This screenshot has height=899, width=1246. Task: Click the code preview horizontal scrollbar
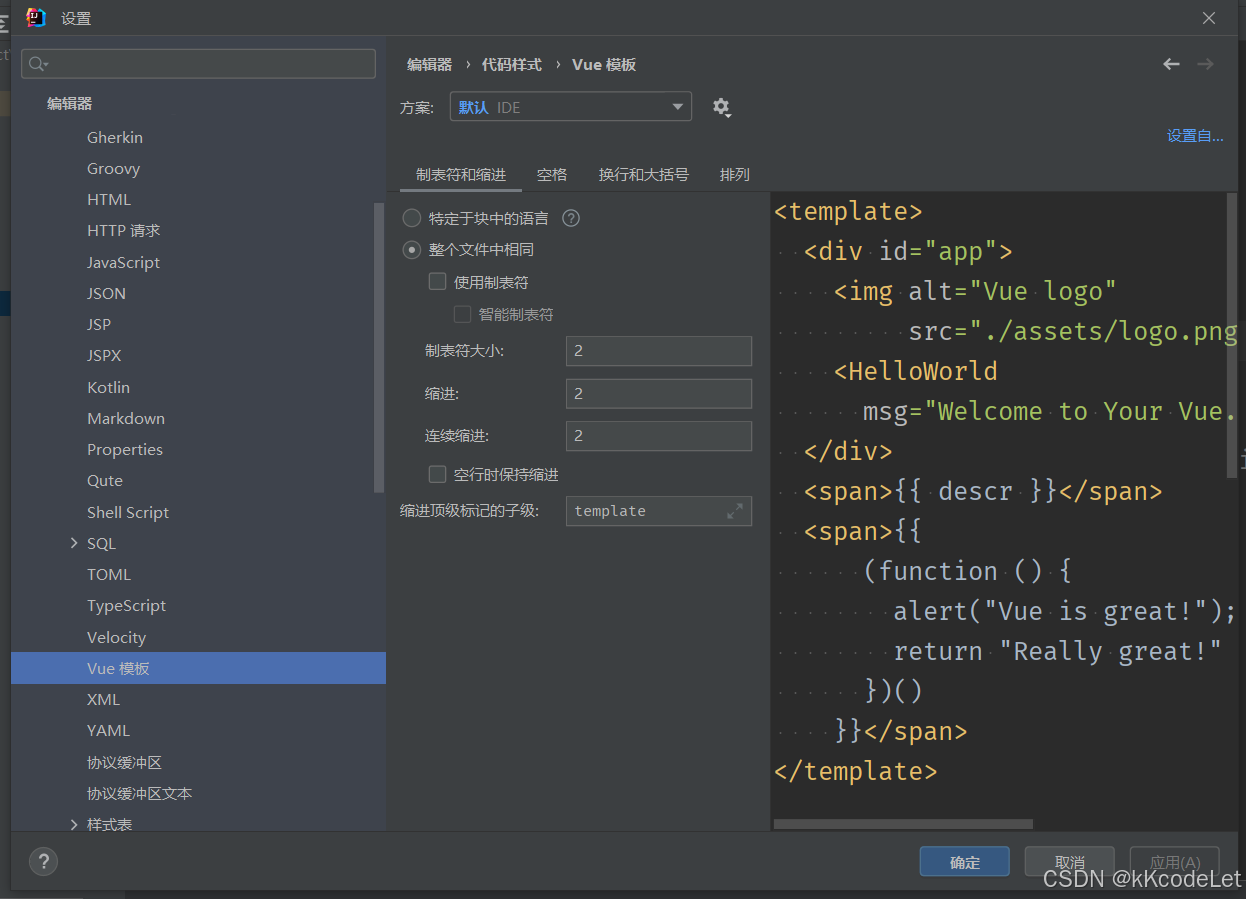click(903, 825)
